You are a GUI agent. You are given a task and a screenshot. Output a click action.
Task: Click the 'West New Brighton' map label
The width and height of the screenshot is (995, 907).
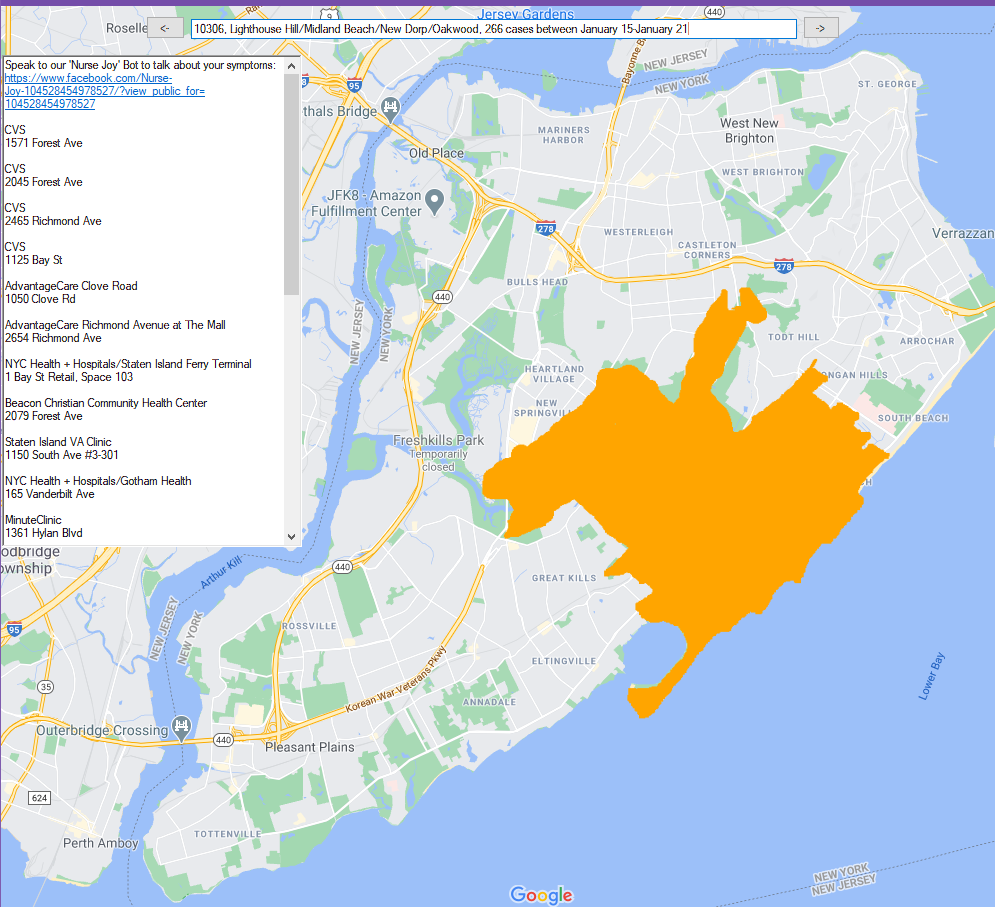749,131
